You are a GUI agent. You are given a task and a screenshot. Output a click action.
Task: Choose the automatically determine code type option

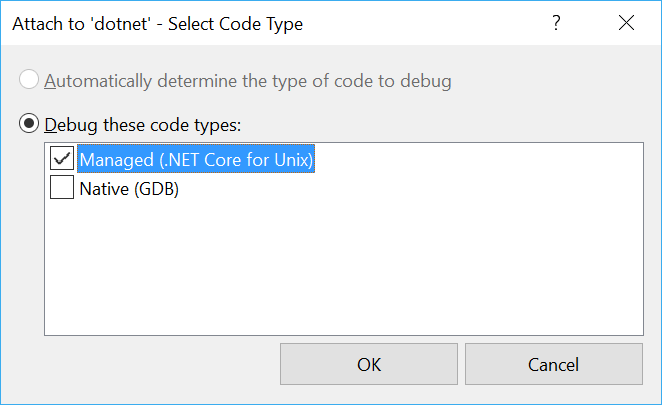30,81
